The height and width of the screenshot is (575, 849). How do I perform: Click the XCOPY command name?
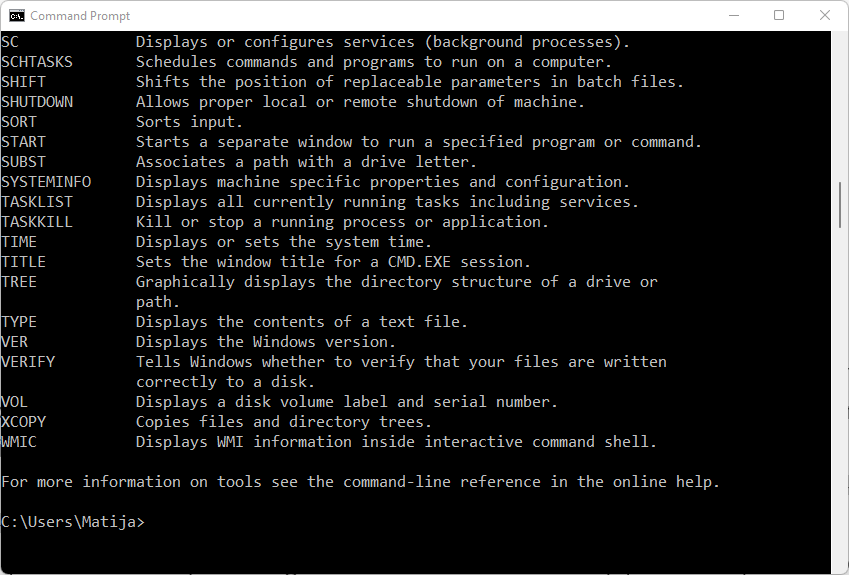(23, 422)
